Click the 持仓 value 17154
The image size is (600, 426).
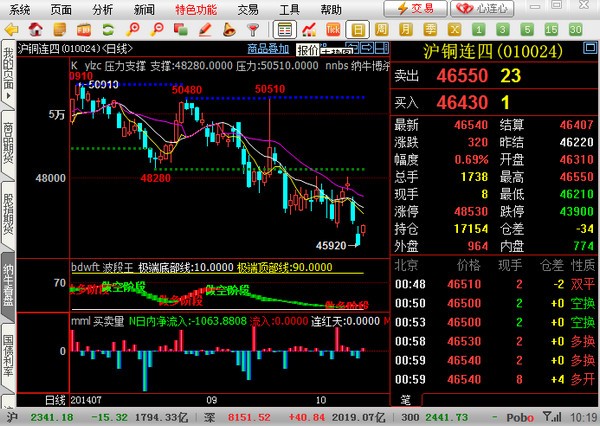(x=471, y=229)
